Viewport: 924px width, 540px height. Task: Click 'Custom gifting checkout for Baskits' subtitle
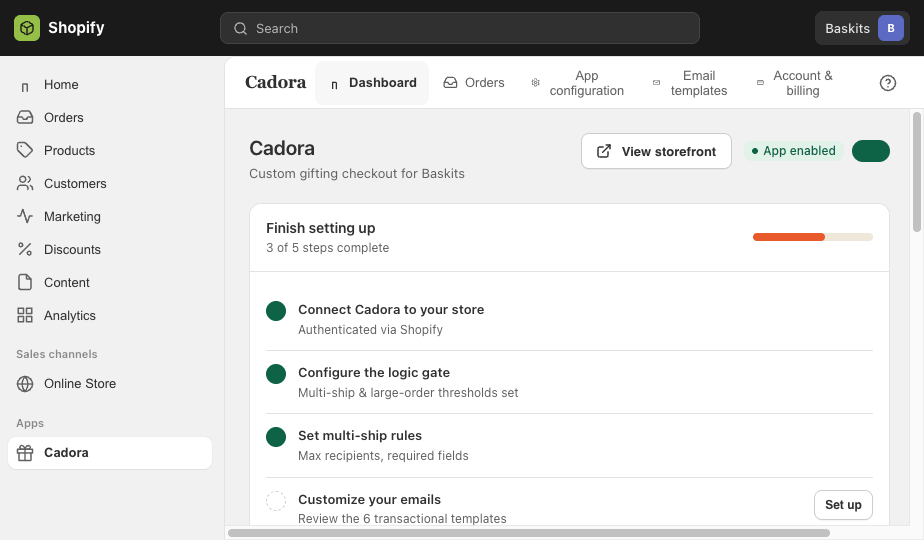coord(357,173)
